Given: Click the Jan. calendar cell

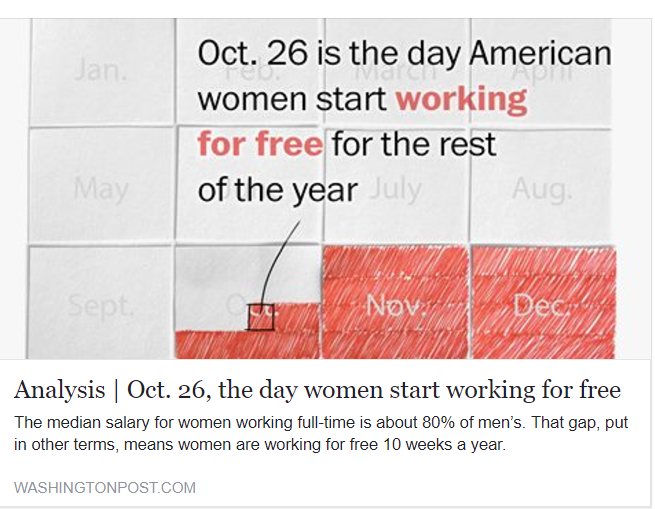Looking at the screenshot, I should click(x=102, y=71).
